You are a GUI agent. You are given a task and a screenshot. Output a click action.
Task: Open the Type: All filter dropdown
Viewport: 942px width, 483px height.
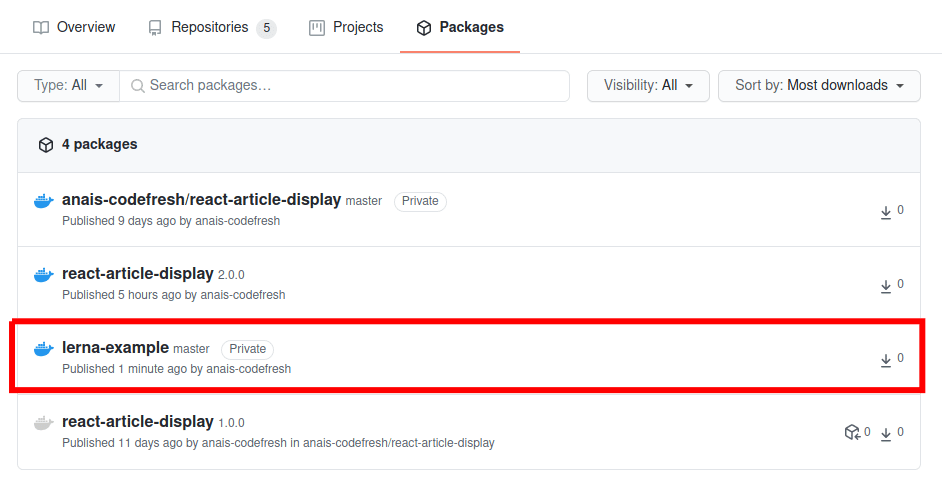[68, 86]
